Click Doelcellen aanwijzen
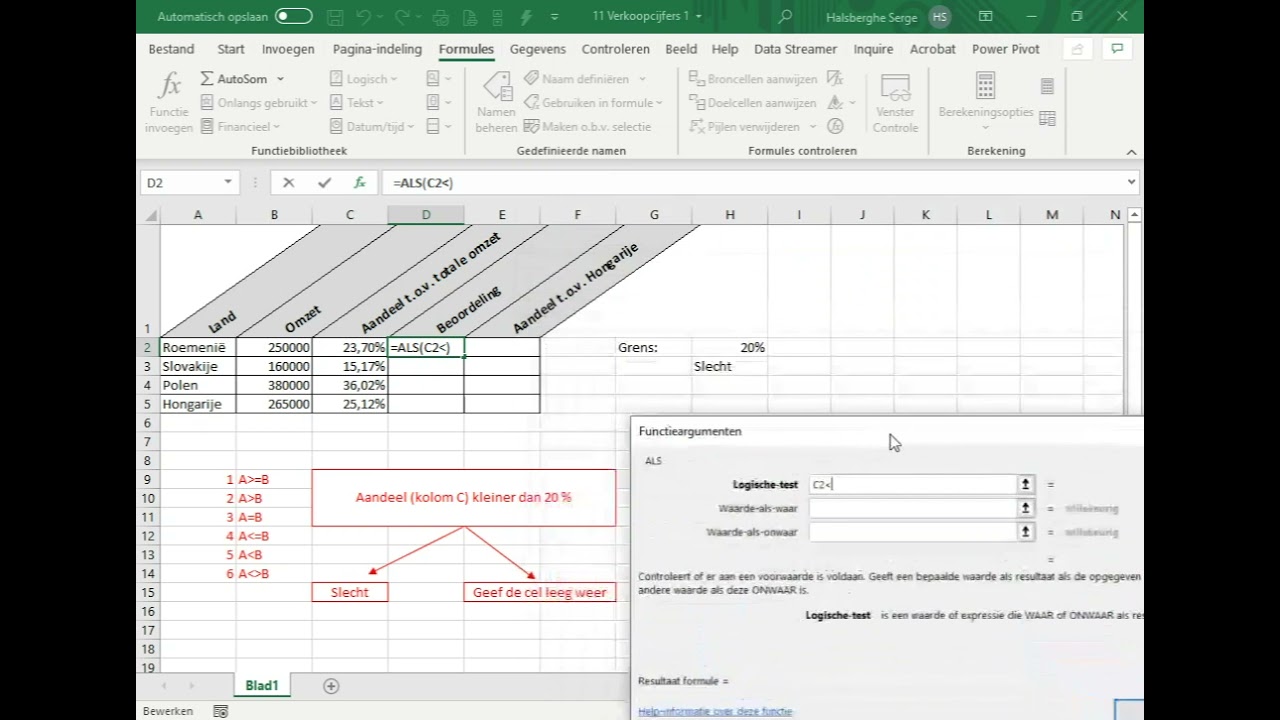 (x=752, y=103)
